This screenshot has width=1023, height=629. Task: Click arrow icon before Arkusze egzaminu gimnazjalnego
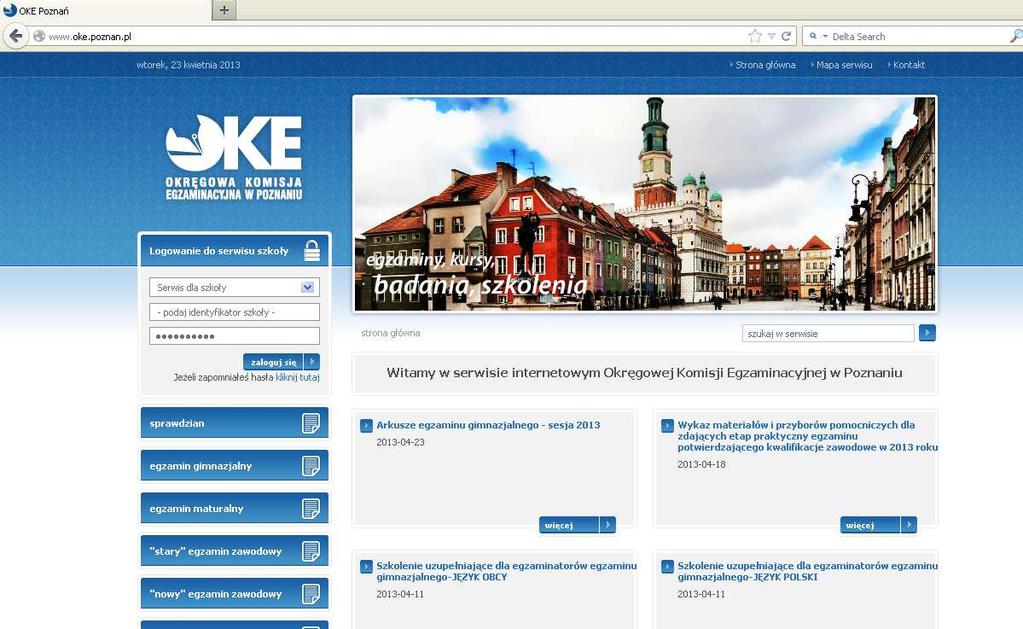point(366,425)
